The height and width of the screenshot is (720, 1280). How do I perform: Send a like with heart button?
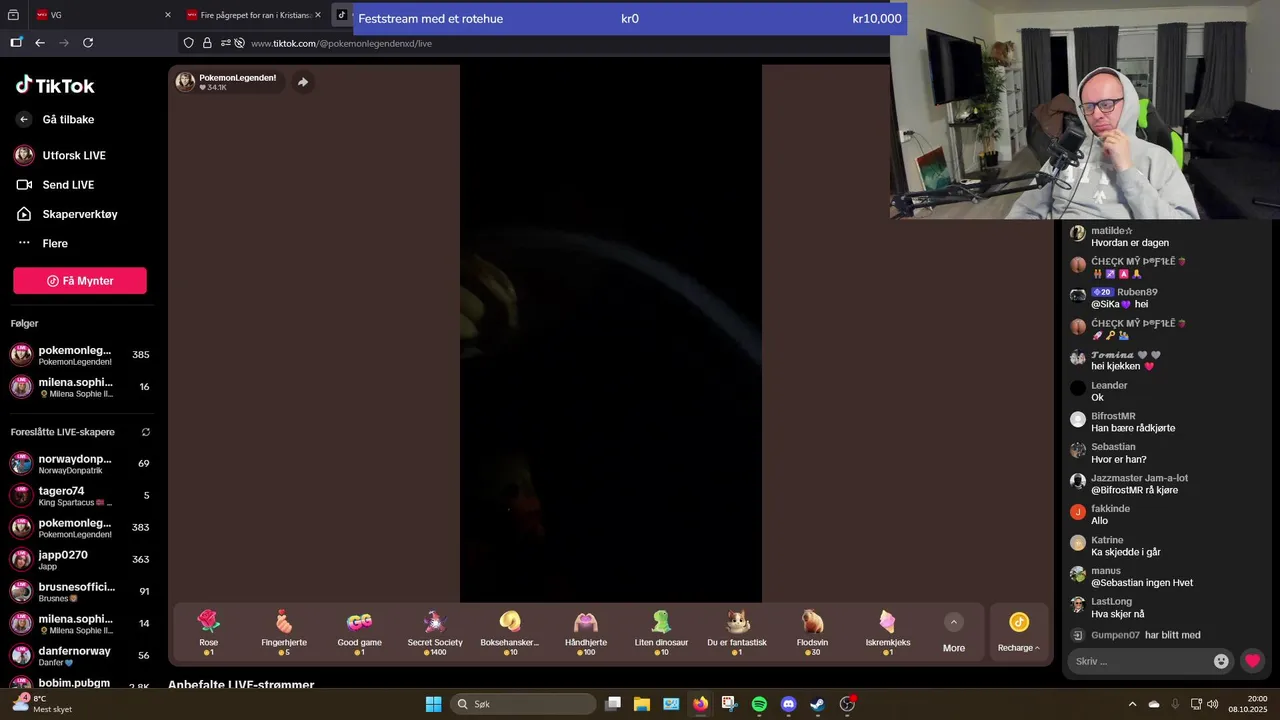click(x=1252, y=661)
